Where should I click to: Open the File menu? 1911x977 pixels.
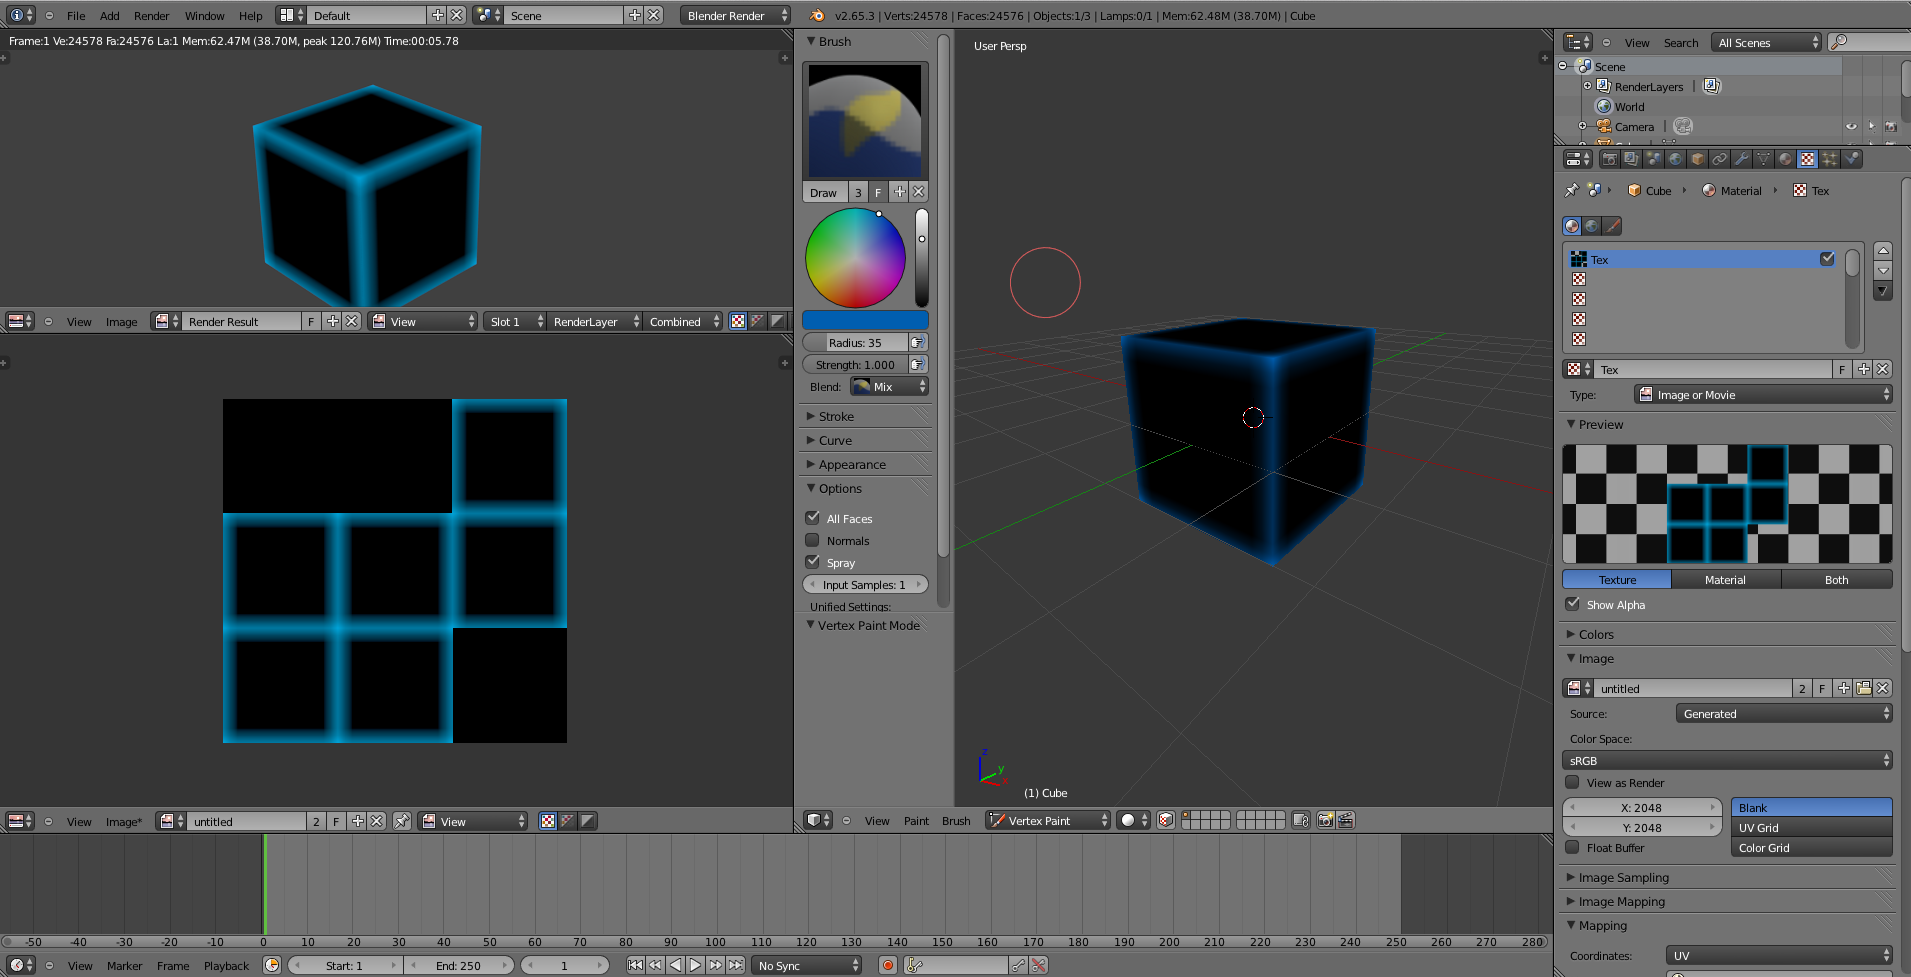pyautogui.click(x=76, y=15)
